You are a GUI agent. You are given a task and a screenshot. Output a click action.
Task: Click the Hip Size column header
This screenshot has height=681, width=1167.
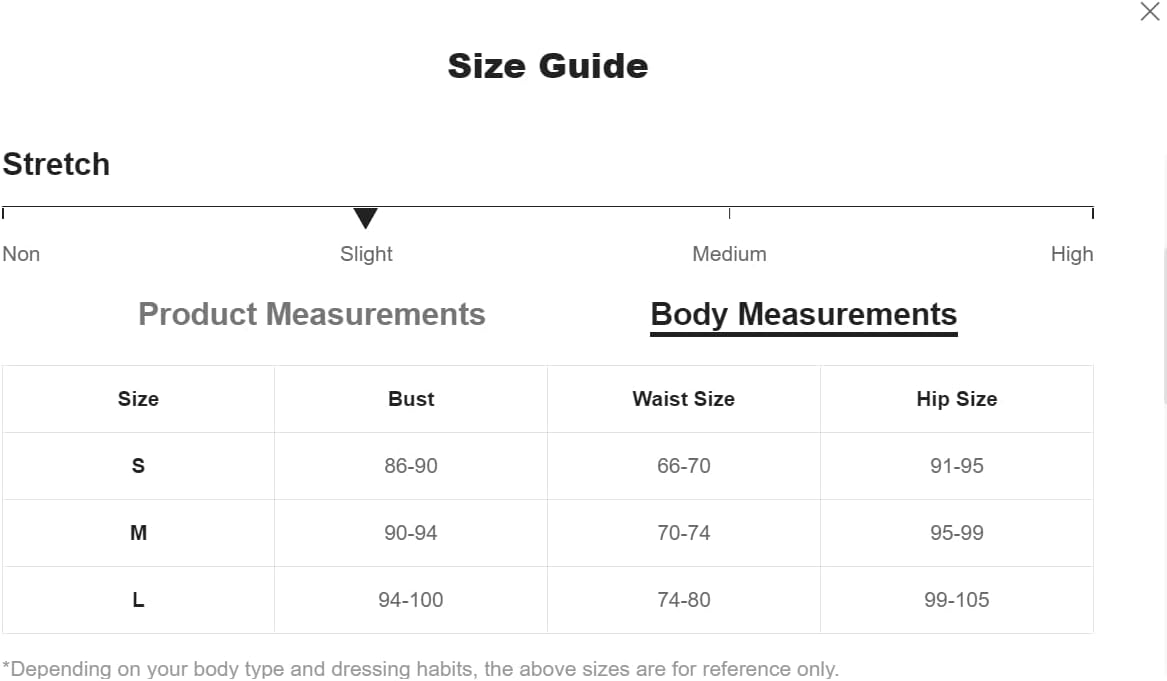point(957,399)
